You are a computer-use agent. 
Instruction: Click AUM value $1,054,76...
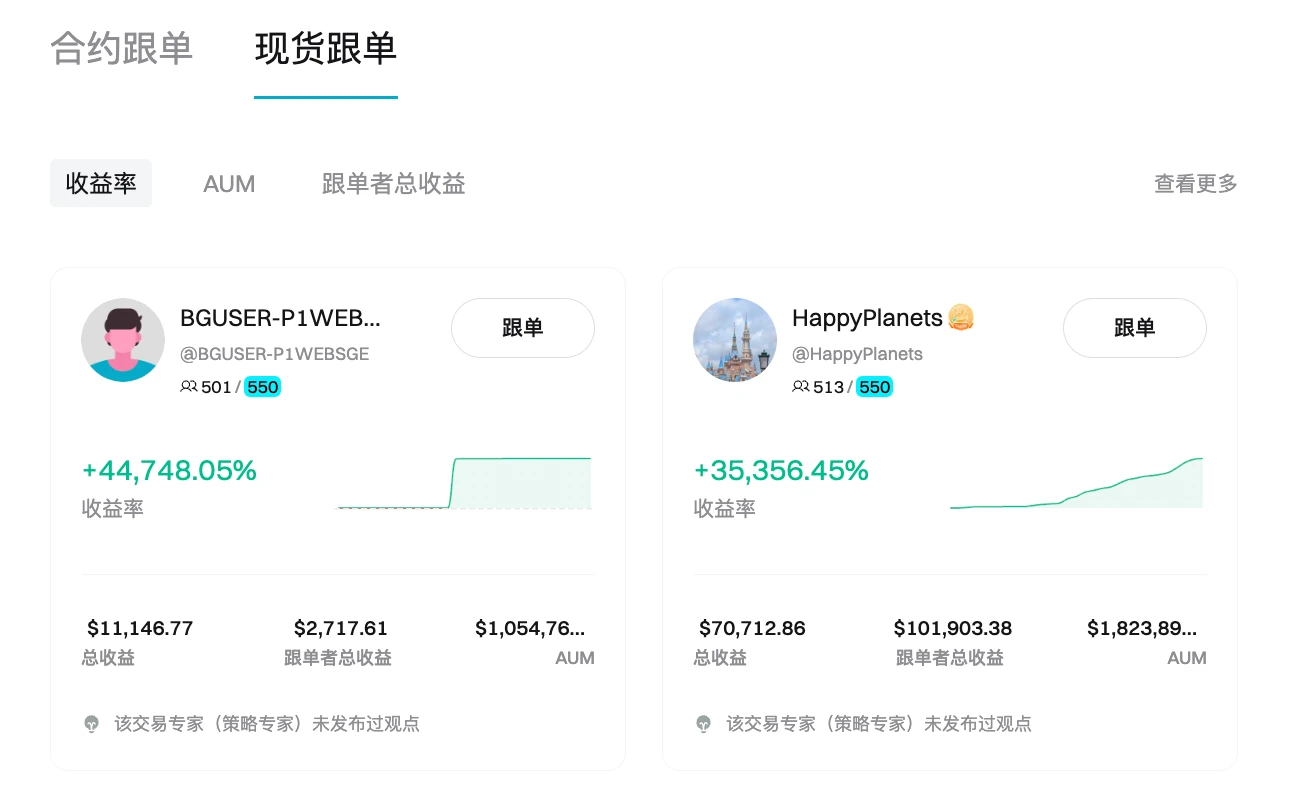pyautogui.click(x=531, y=628)
